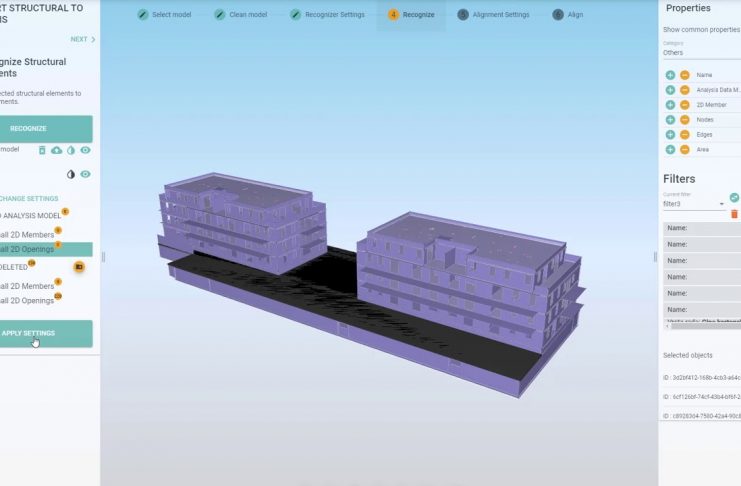Toggle model visibility eye icon
Viewport: 741px width, 486px height.
pos(86,150)
